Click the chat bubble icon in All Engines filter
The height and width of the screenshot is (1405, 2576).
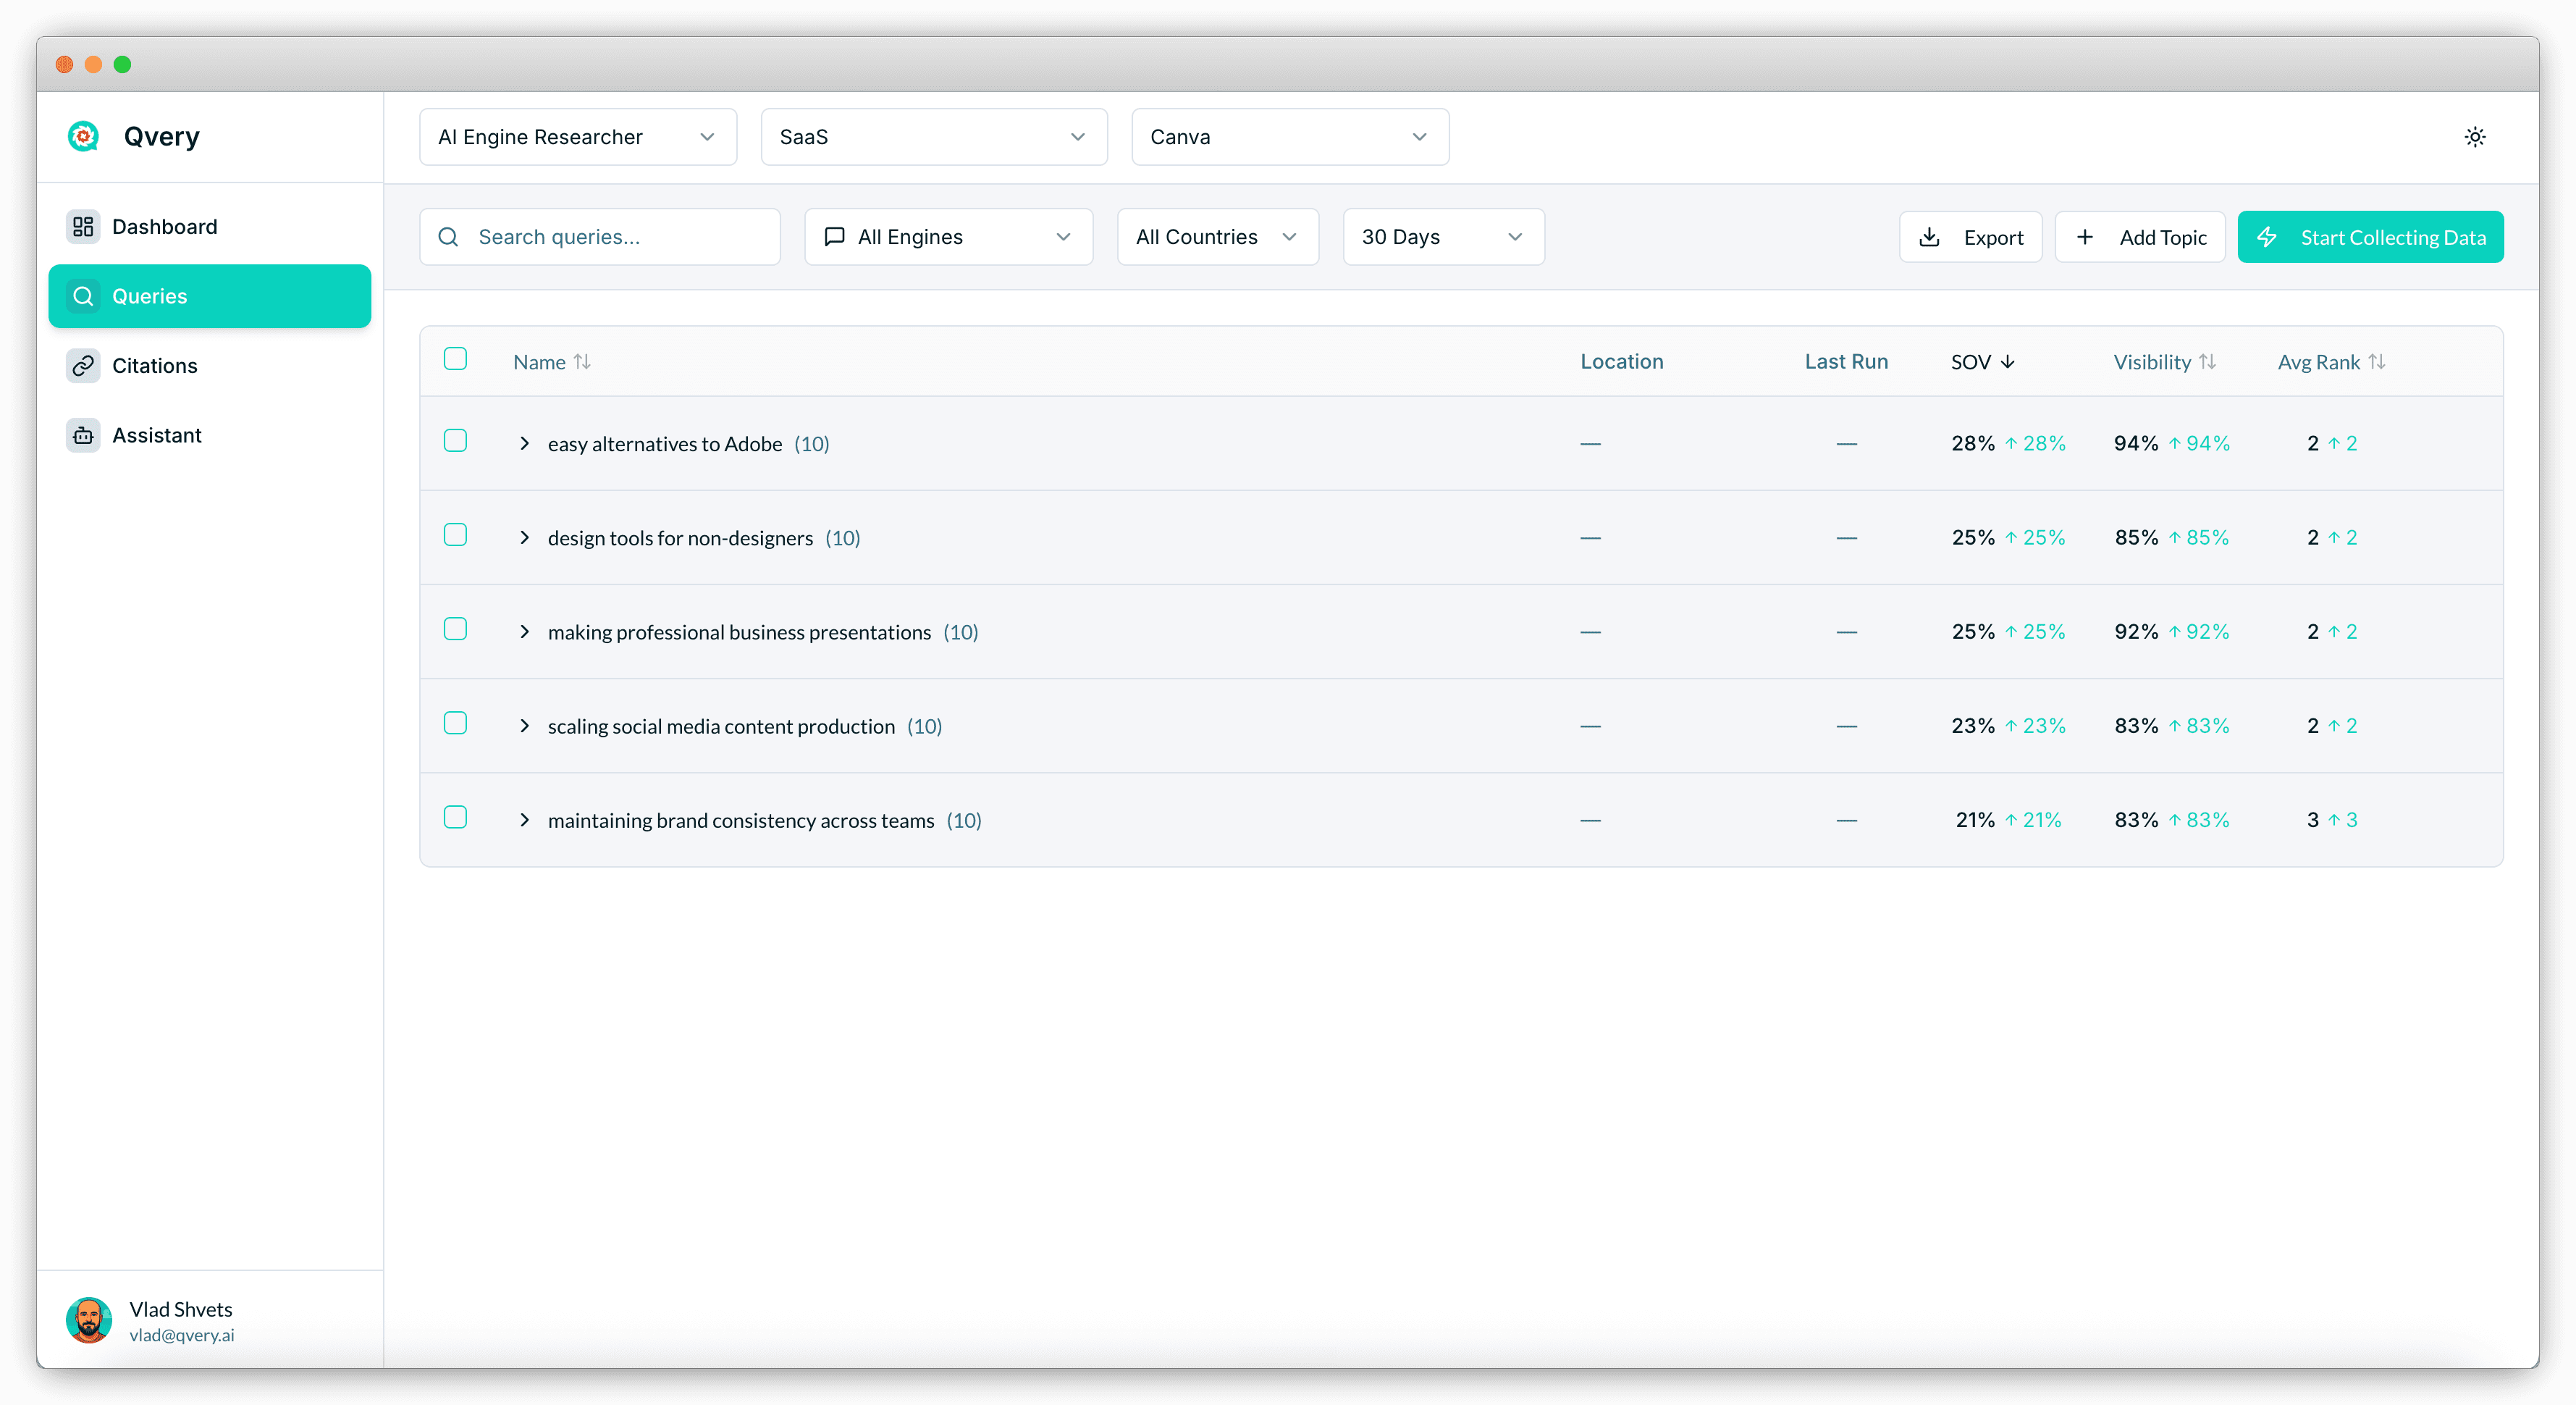point(834,237)
